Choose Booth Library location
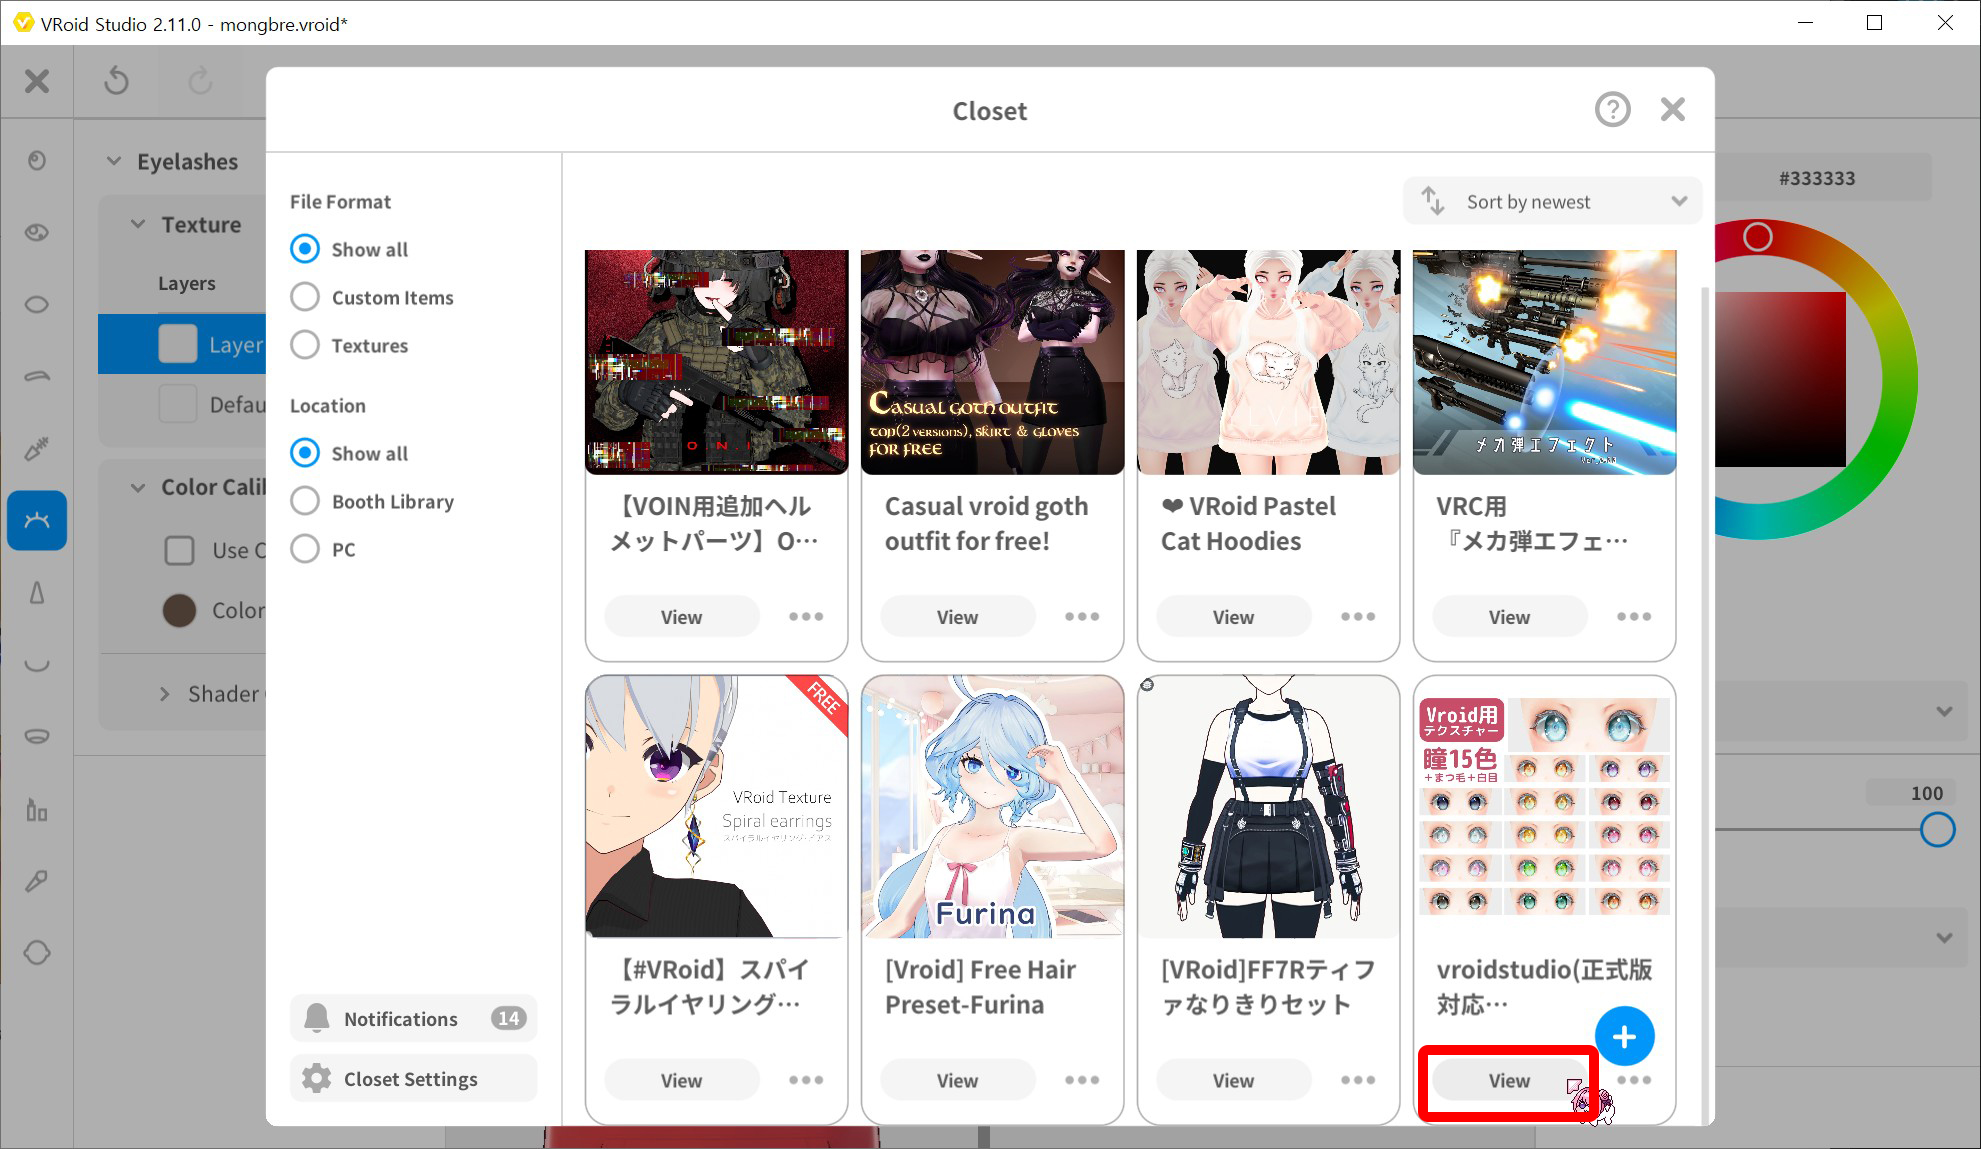The image size is (1981, 1149). [305, 501]
